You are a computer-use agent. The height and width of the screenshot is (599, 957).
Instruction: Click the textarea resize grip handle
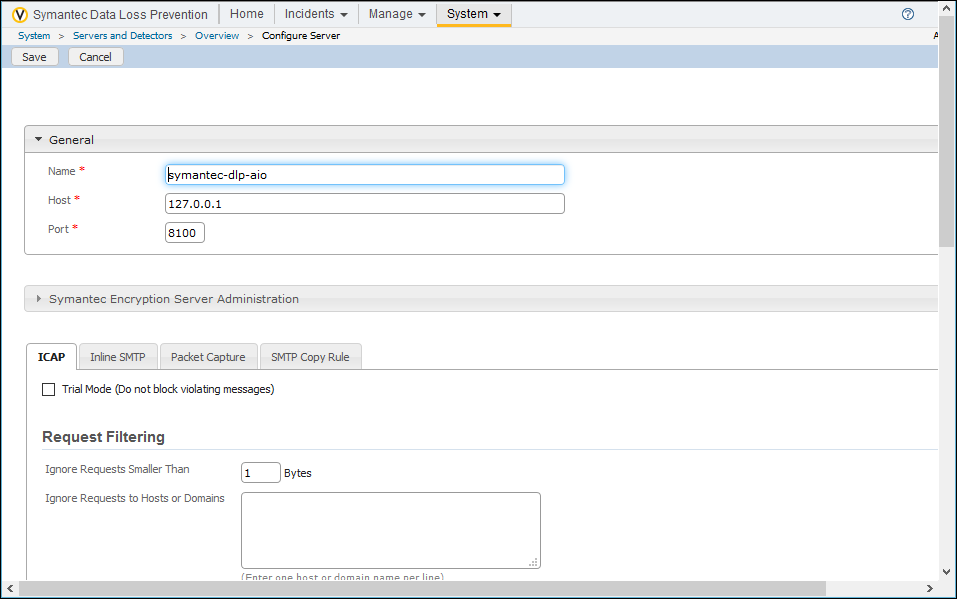533,562
